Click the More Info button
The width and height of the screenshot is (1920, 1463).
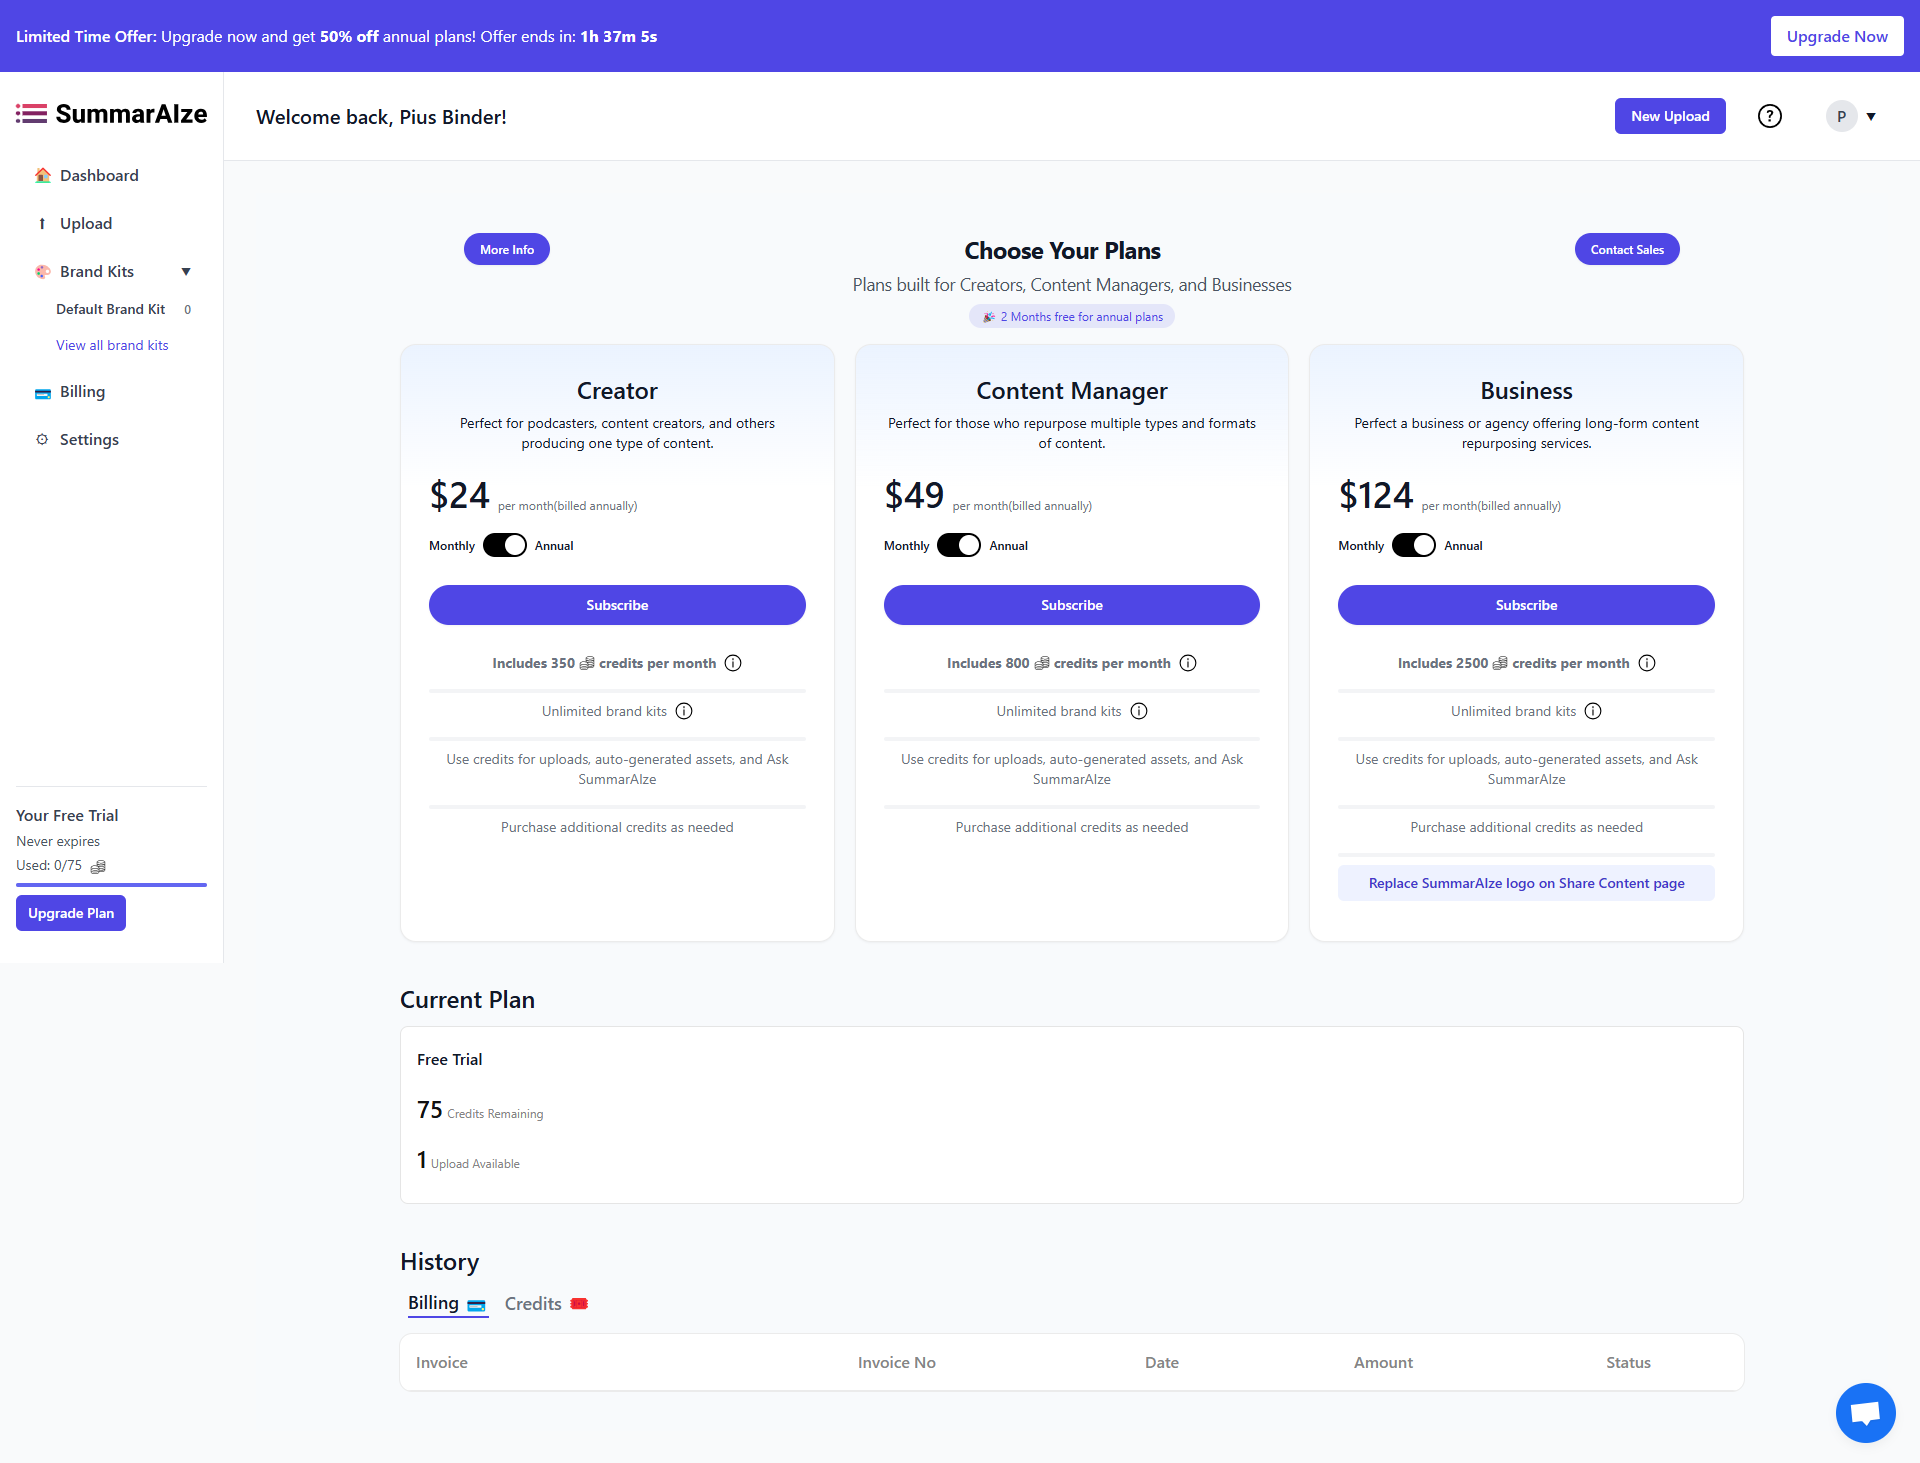(x=507, y=249)
